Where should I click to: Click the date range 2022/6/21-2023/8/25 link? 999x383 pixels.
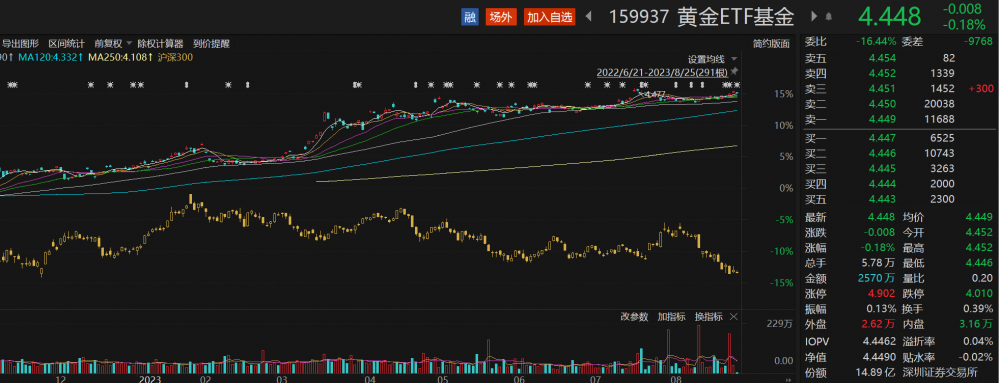662,72
